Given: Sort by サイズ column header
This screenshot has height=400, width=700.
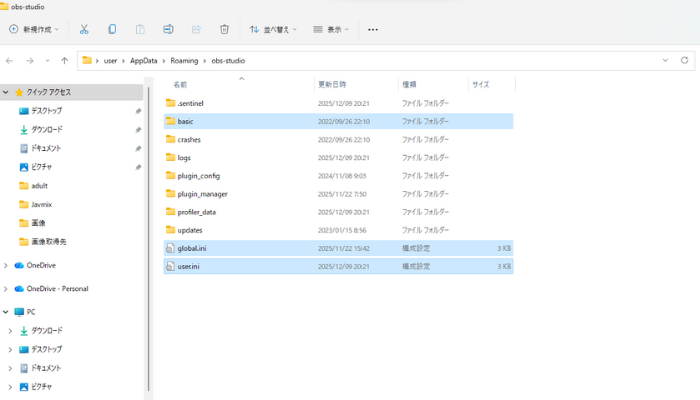Looking at the screenshot, I should tap(481, 84).
